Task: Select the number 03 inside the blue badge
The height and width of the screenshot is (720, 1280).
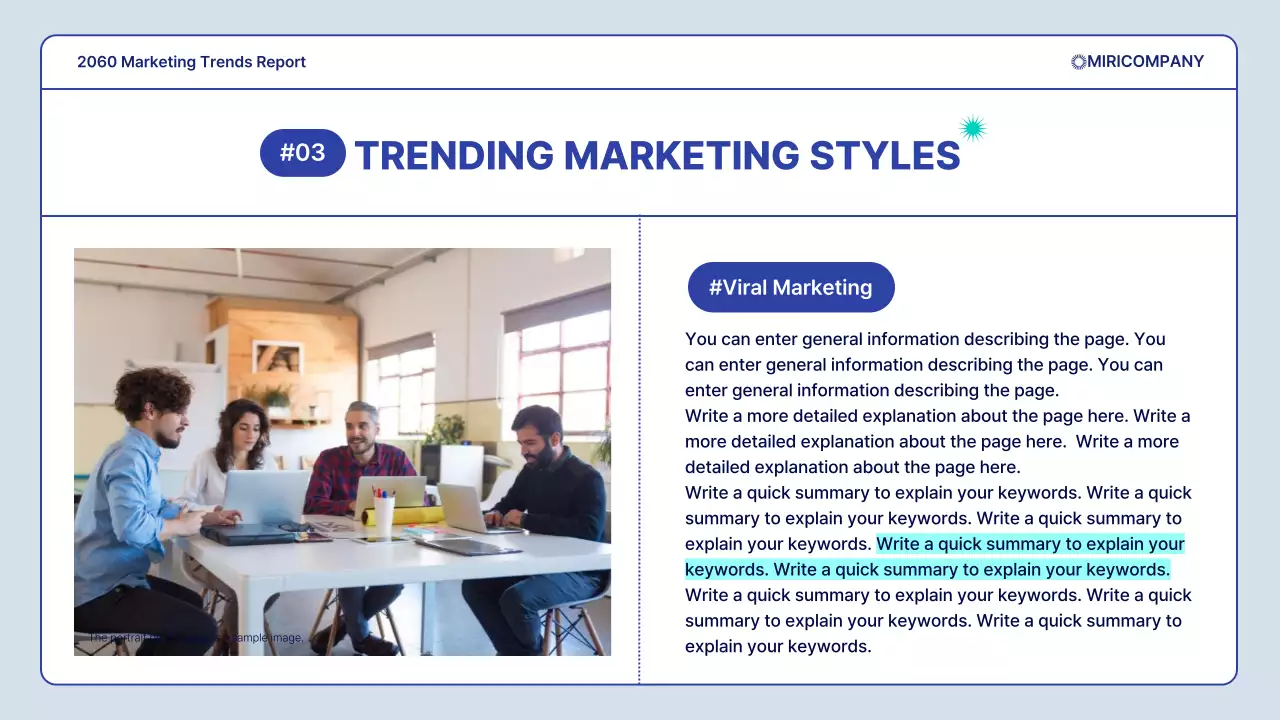Action: [311, 152]
